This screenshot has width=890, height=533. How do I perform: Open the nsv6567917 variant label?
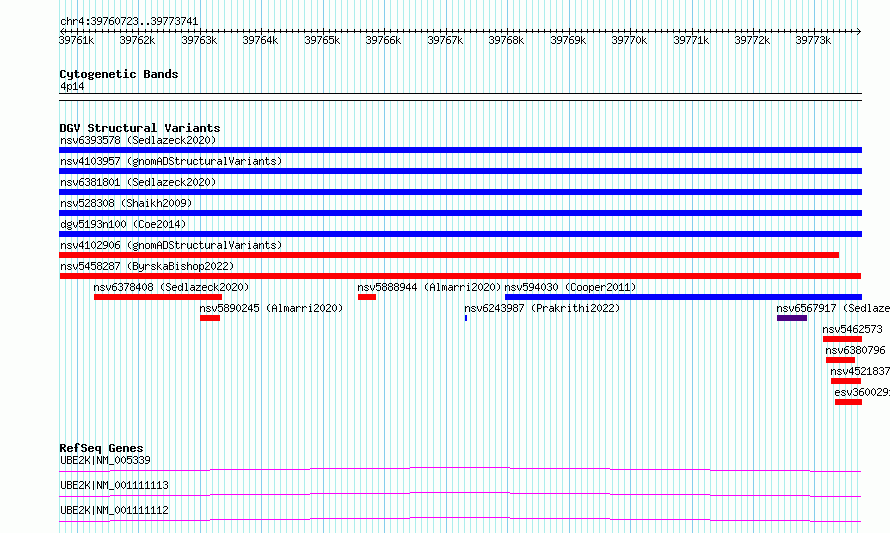point(833,308)
